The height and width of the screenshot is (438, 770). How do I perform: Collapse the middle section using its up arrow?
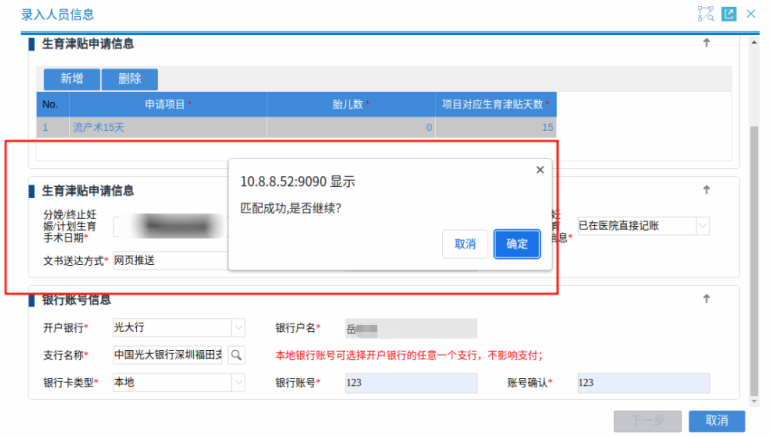click(706, 190)
